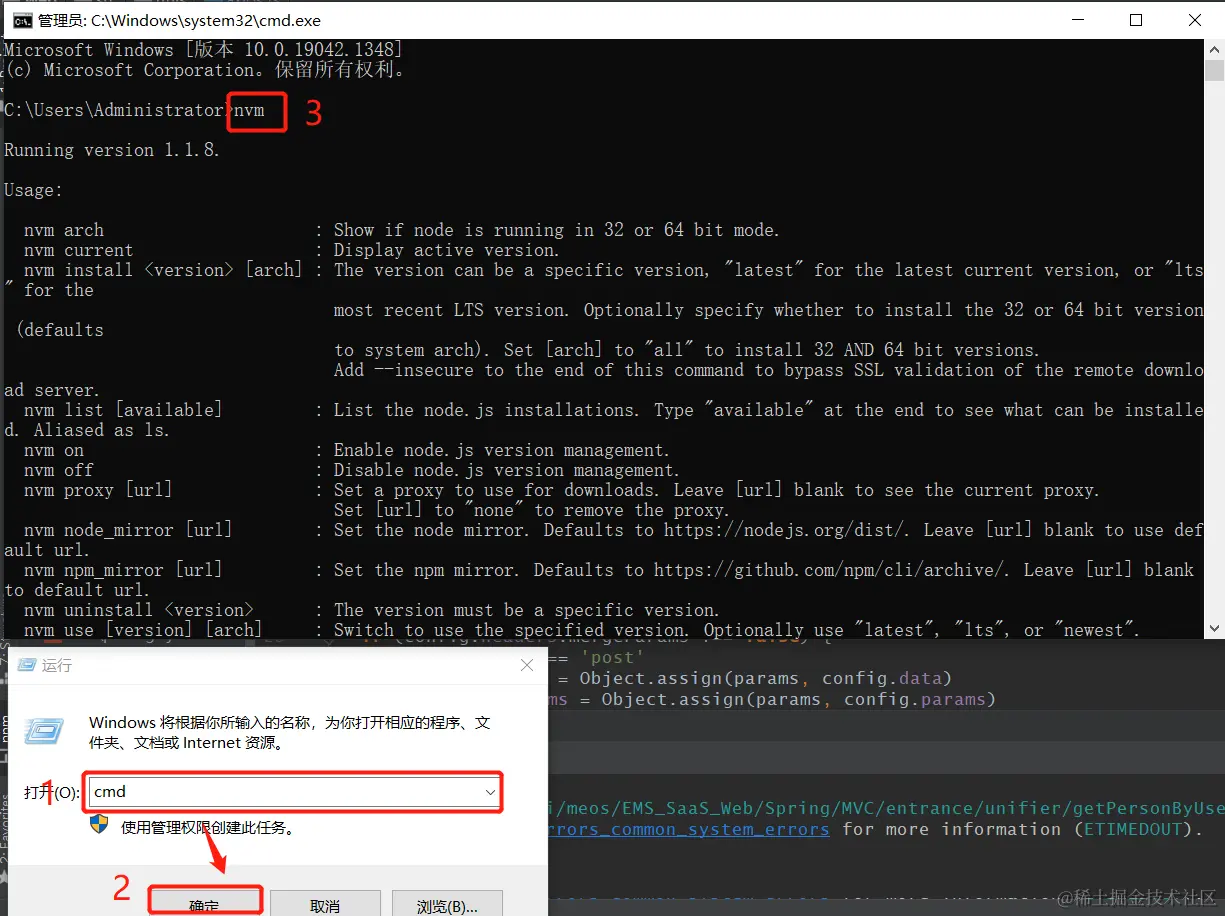Image resolution: width=1225 pixels, height=916 pixels.
Task: Click the 'nvm arch' command text
Action: point(64,230)
